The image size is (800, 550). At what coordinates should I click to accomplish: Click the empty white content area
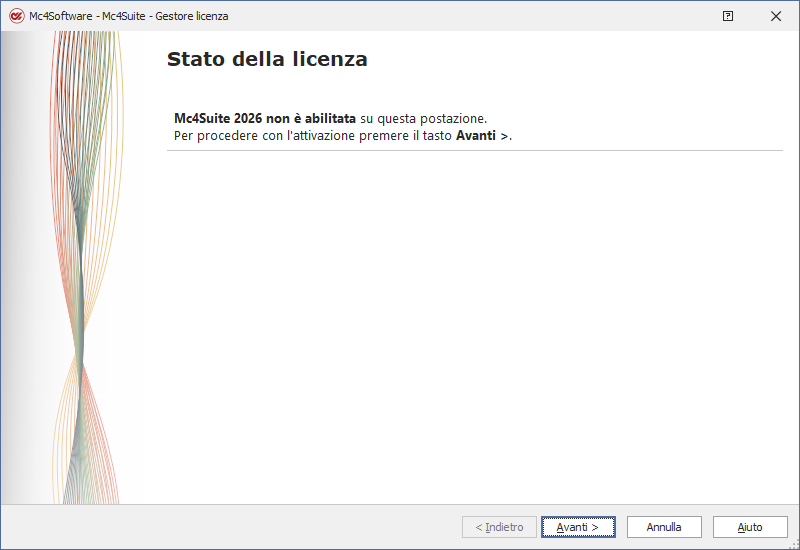point(470,330)
